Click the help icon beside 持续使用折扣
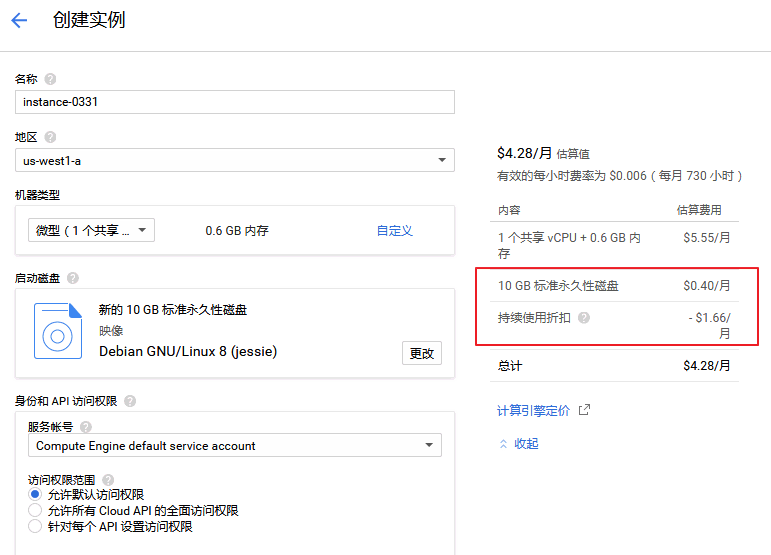771x555 pixels. coord(584,318)
